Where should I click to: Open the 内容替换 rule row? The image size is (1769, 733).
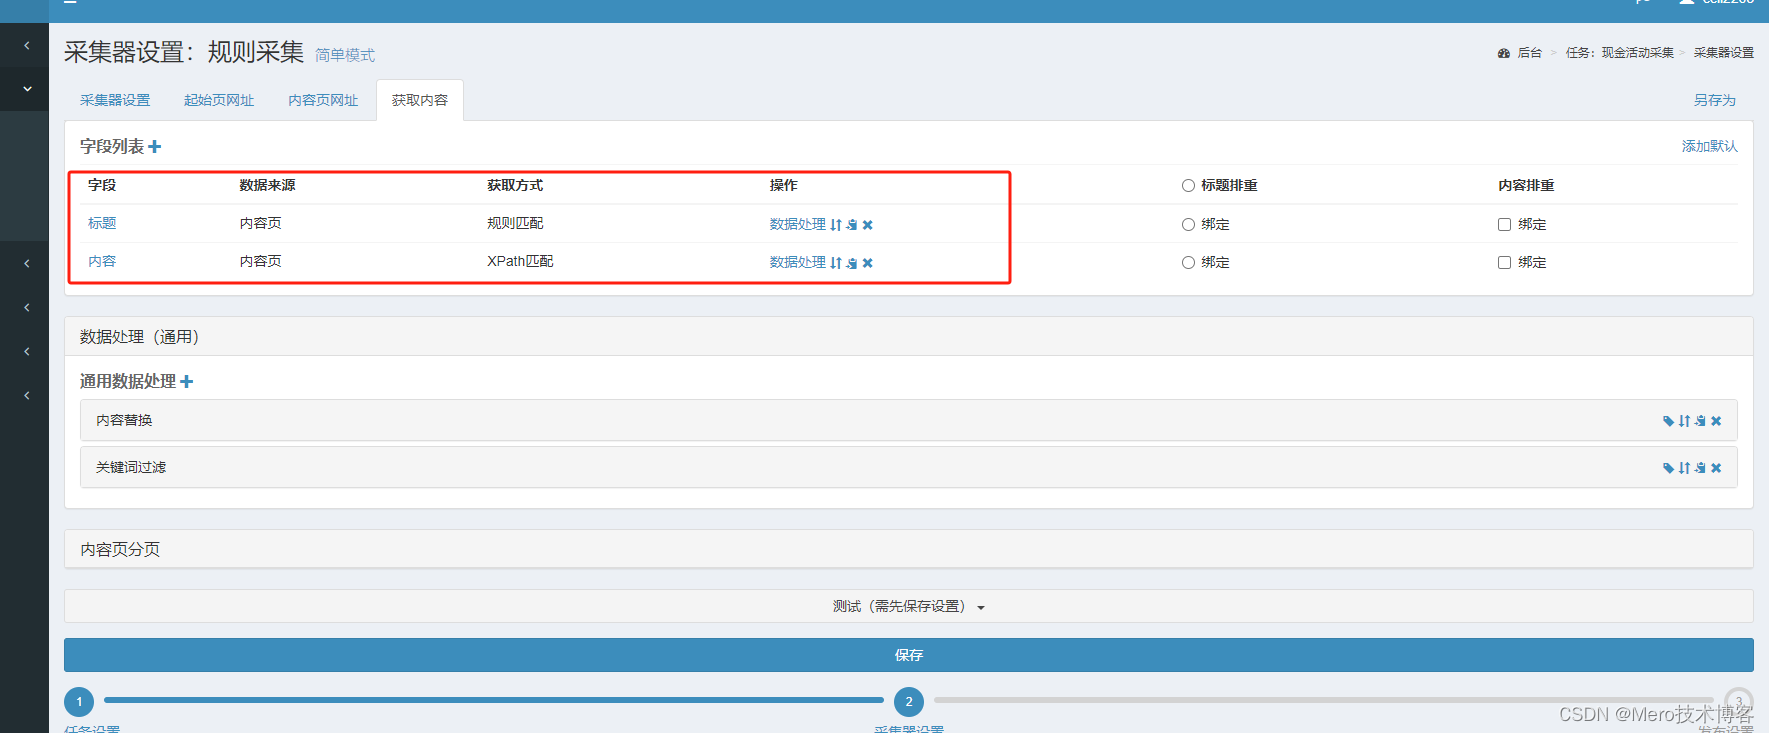click(x=908, y=420)
